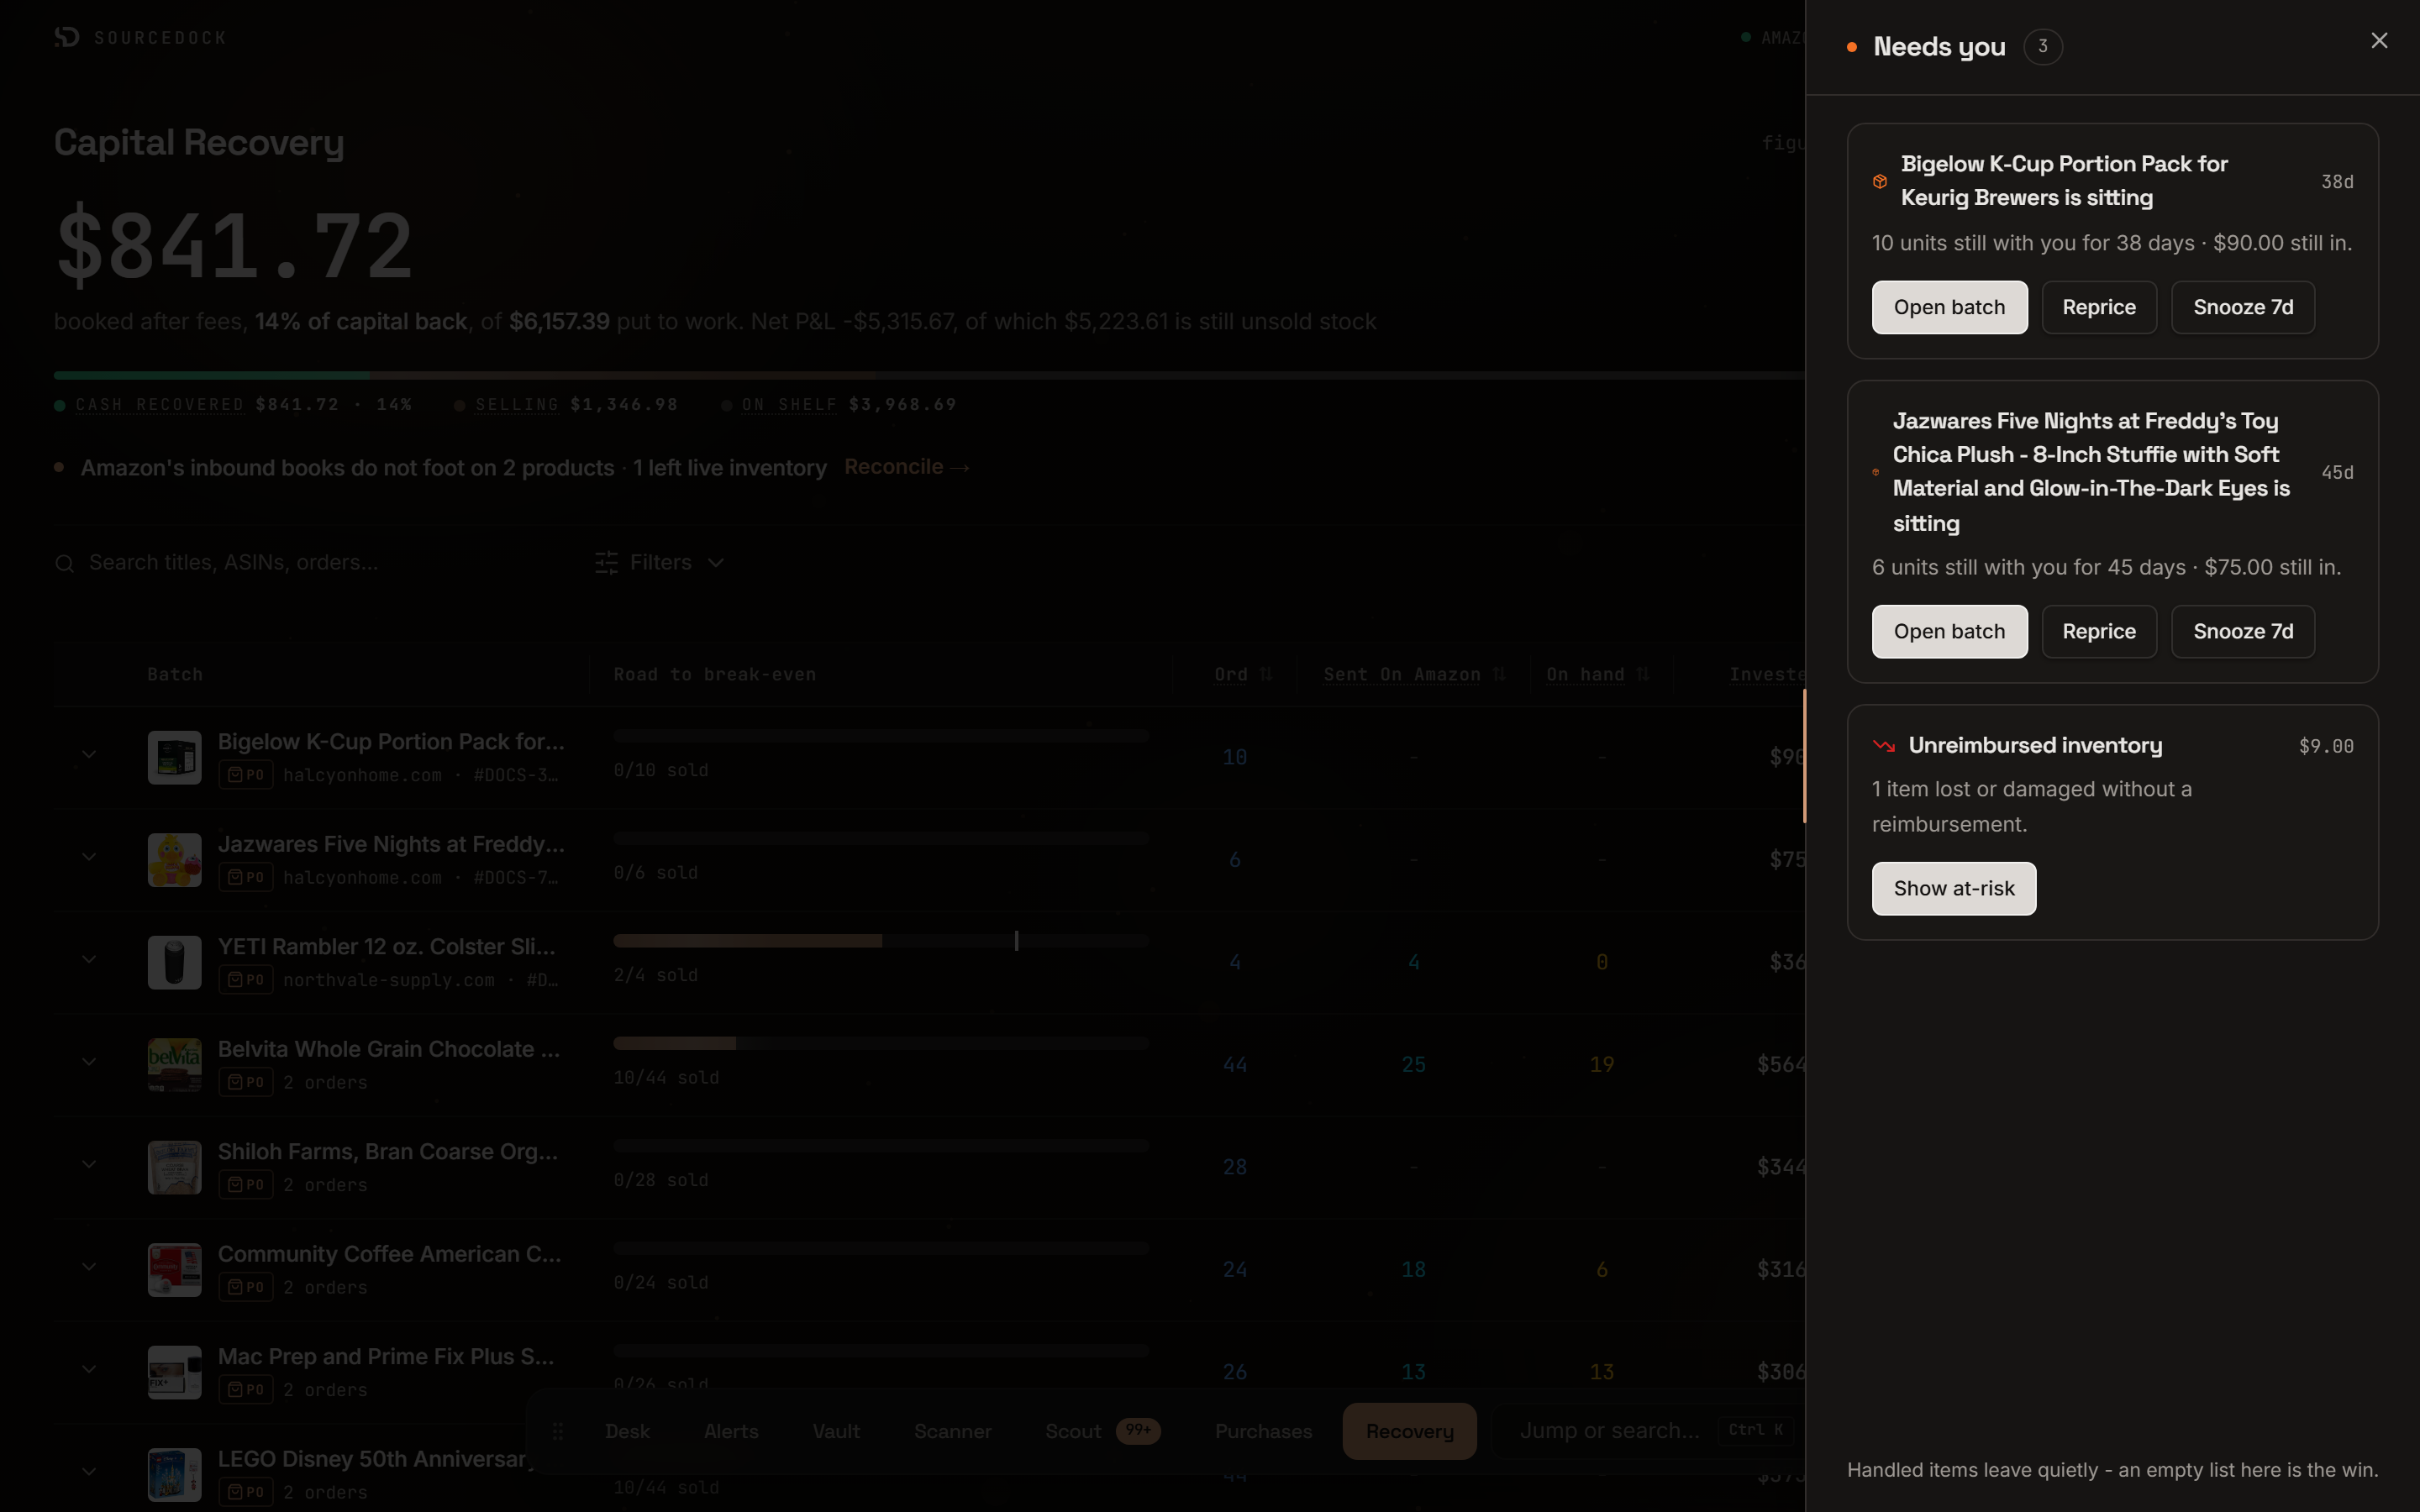
Task: Open the Vault tab
Action: (836, 1431)
